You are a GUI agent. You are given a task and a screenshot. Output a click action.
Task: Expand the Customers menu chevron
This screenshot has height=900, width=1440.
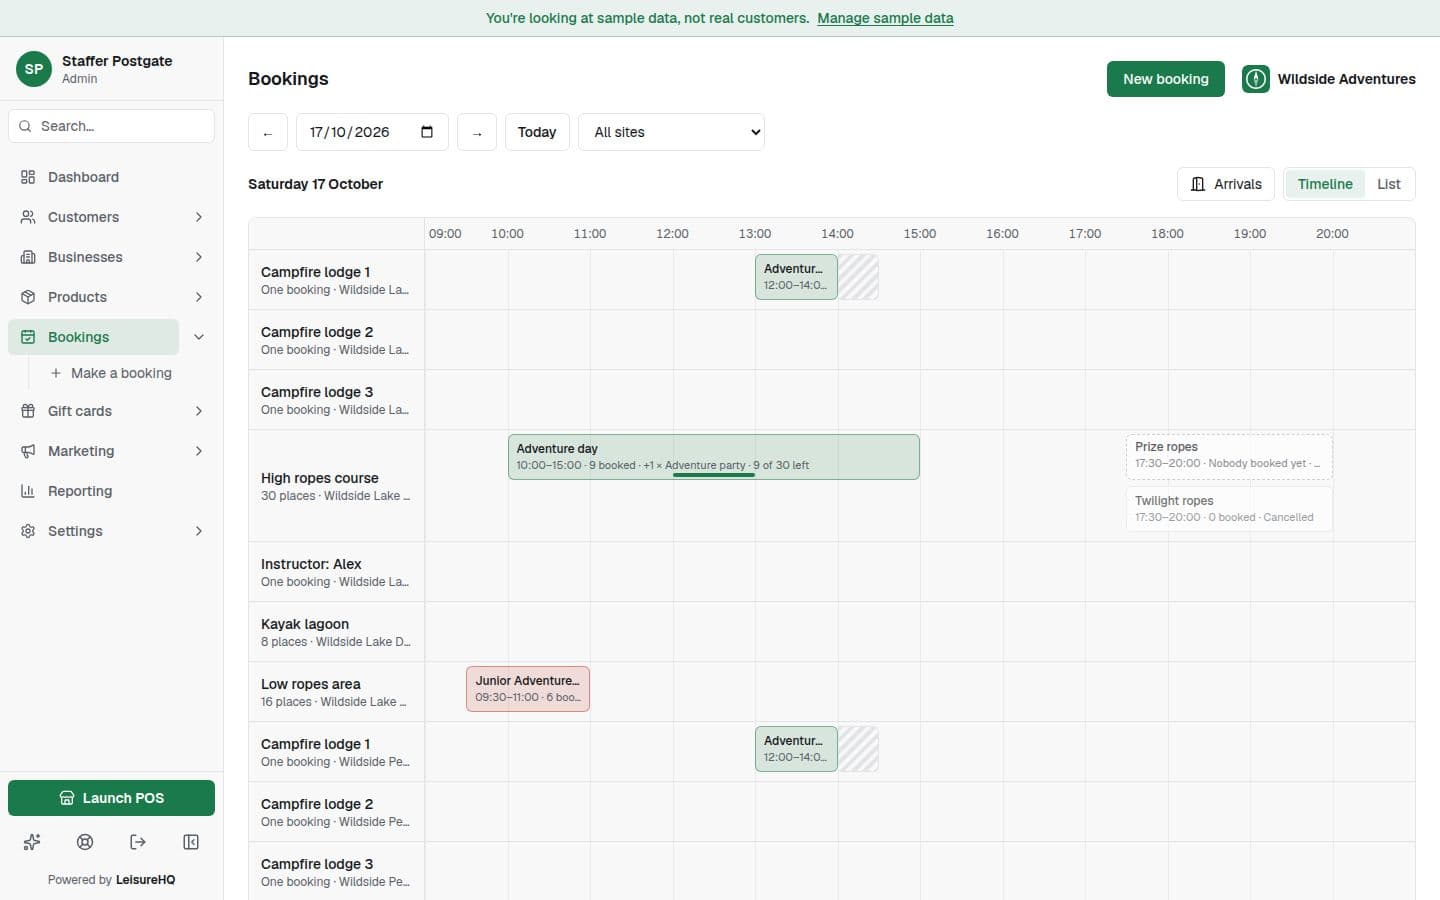(x=199, y=217)
